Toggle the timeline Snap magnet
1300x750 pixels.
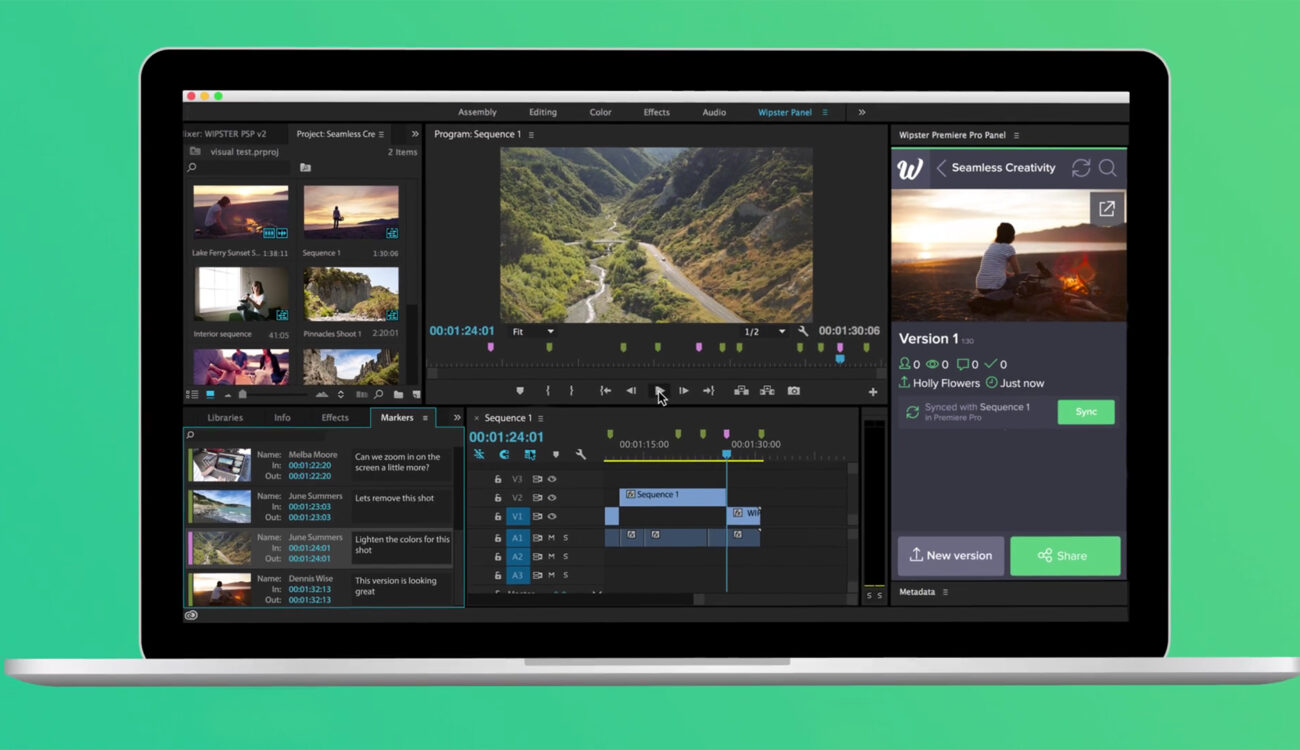504,454
